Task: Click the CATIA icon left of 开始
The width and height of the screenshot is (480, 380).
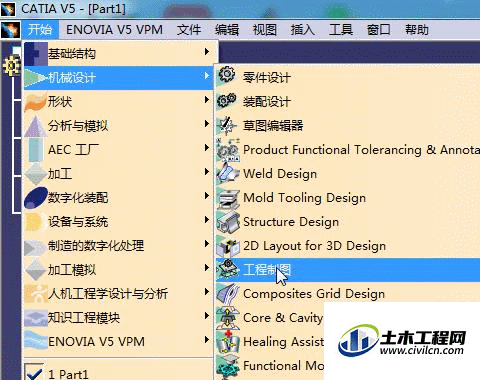Action: pyautogui.click(x=11, y=30)
